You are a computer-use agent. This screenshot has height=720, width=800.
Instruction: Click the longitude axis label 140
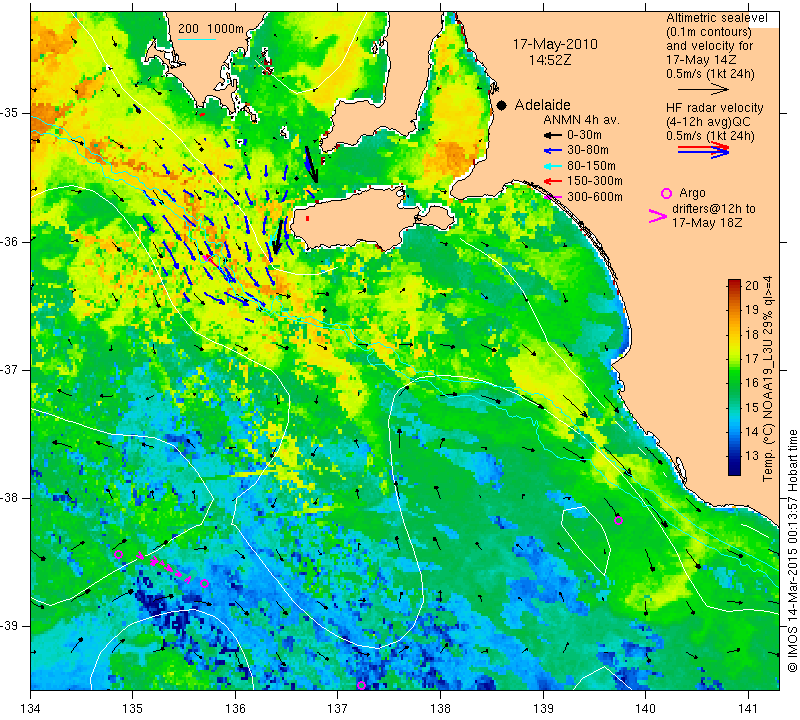coord(645,709)
